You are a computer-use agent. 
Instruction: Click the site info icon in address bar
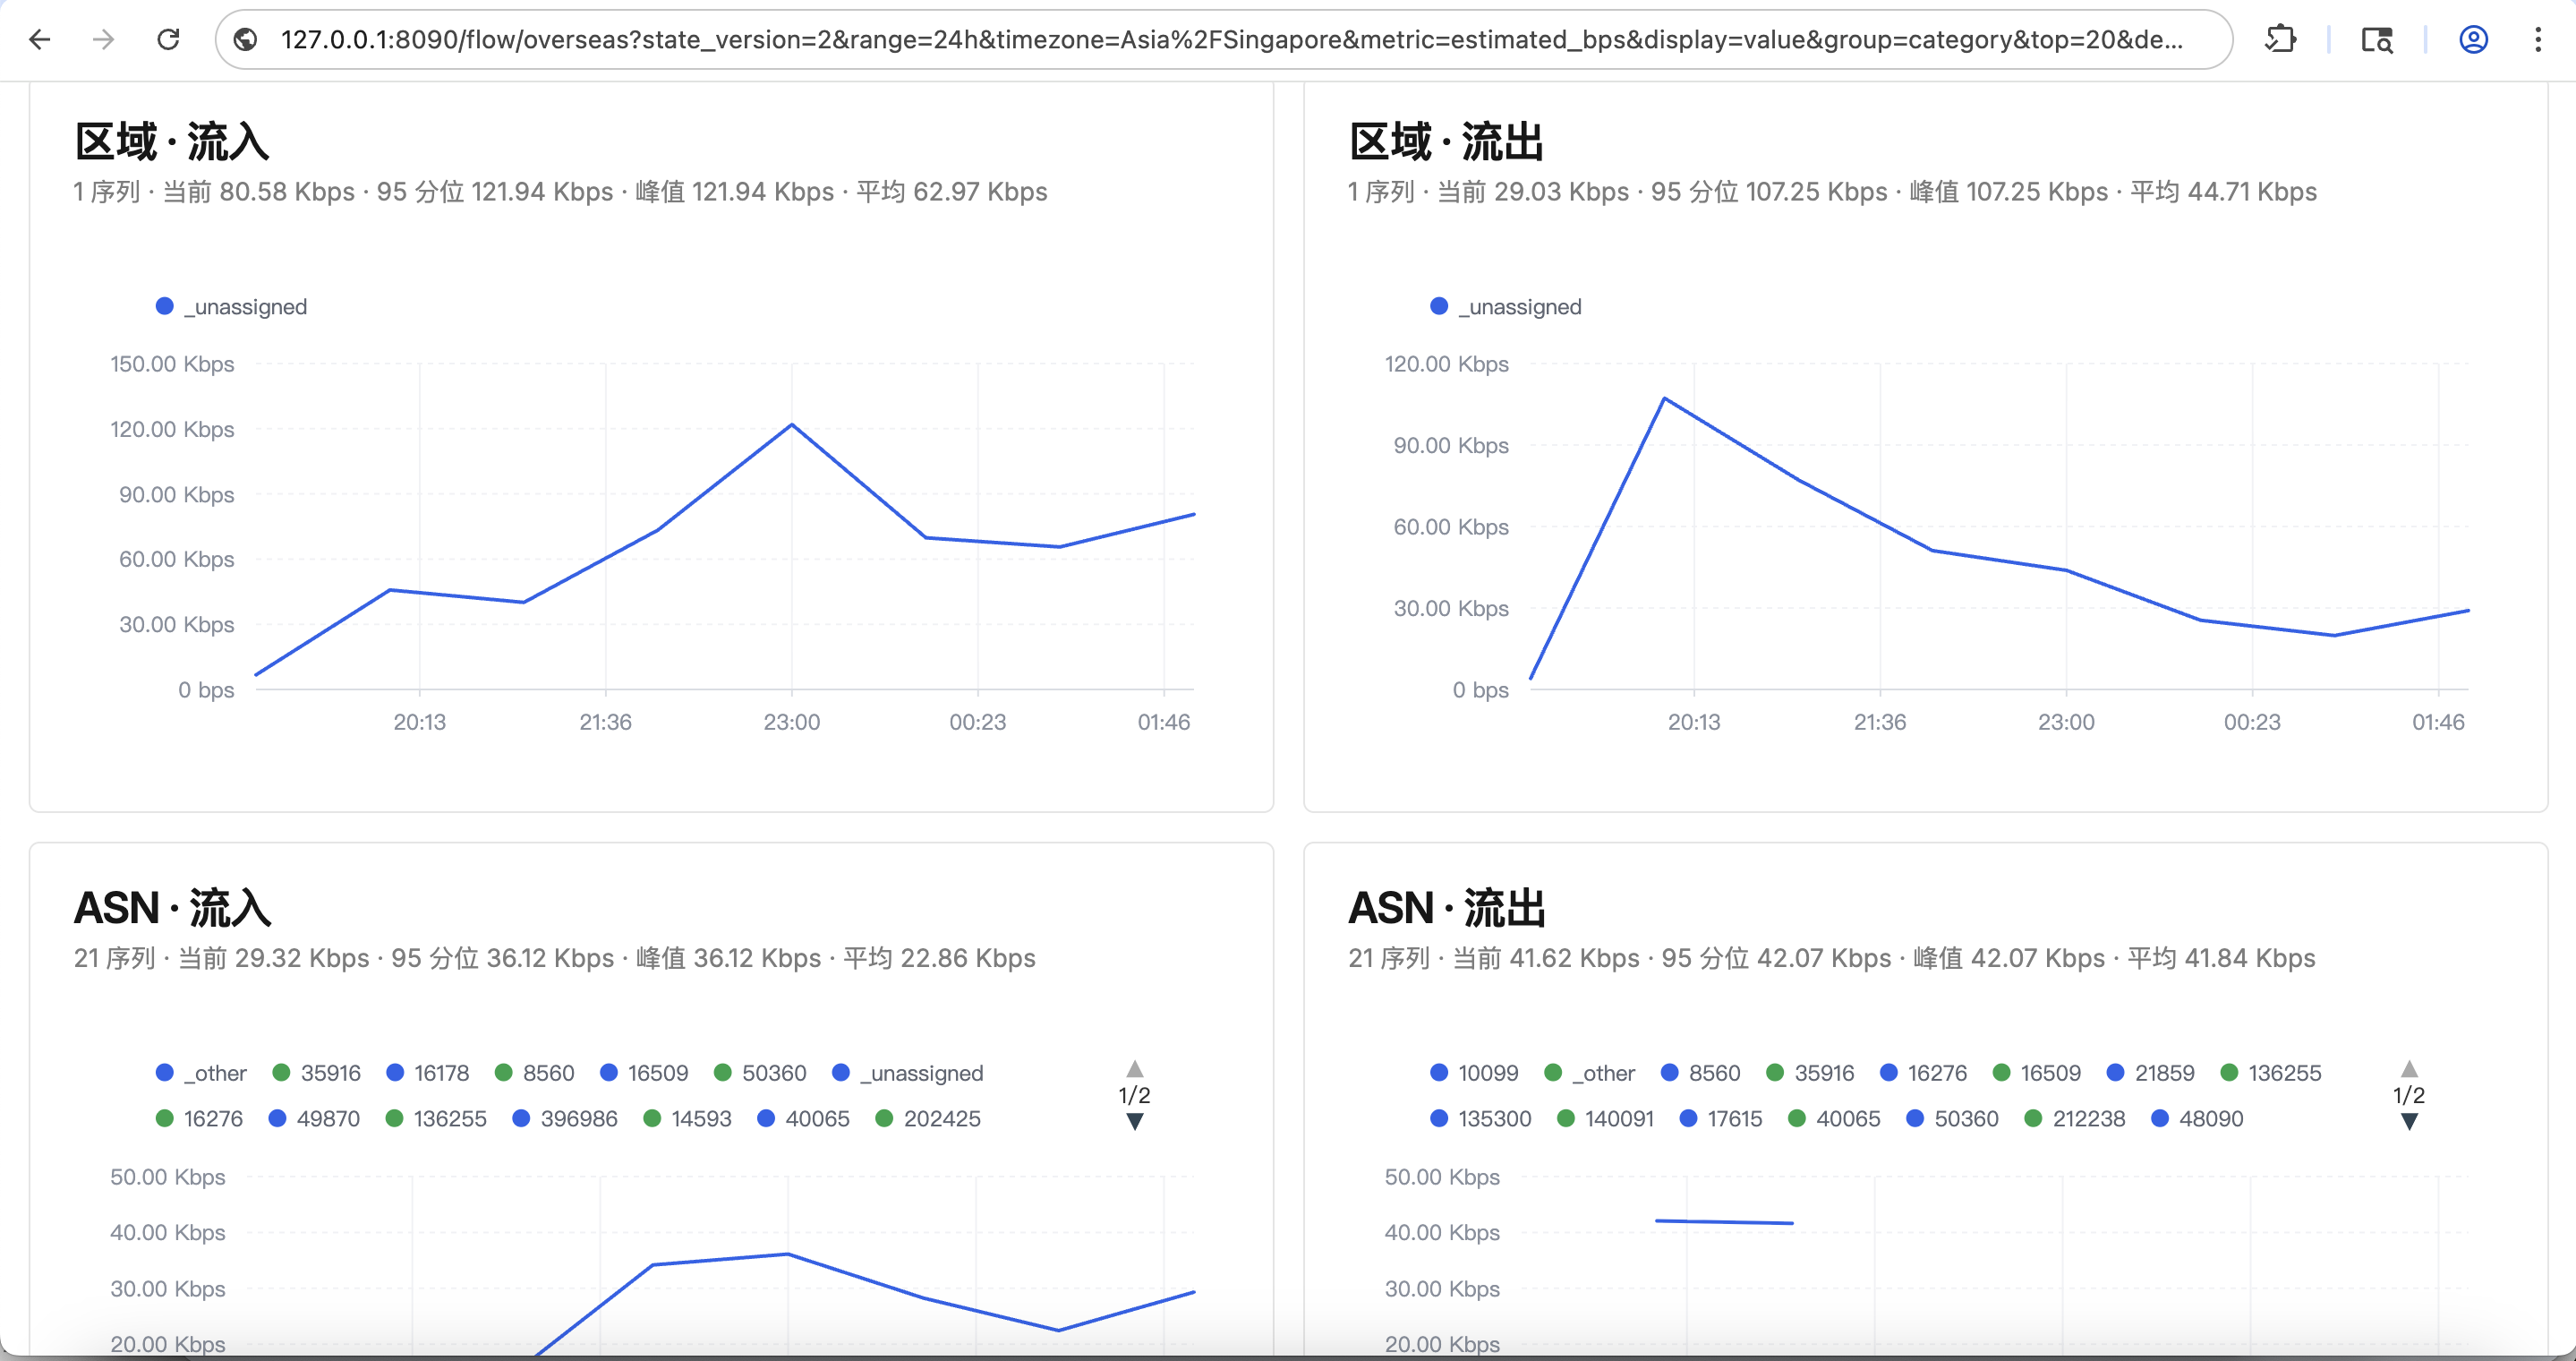[246, 39]
